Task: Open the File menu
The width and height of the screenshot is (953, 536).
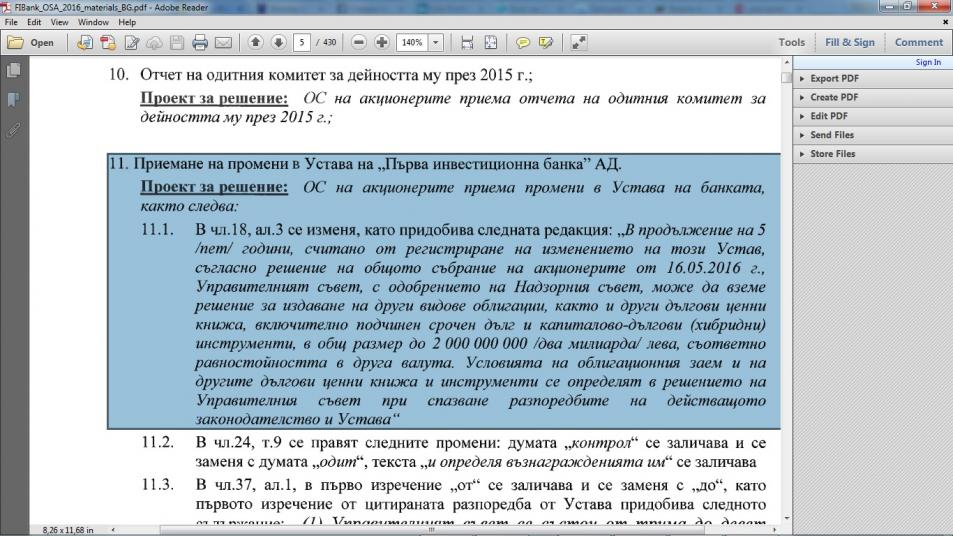Action: tap(11, 22)
